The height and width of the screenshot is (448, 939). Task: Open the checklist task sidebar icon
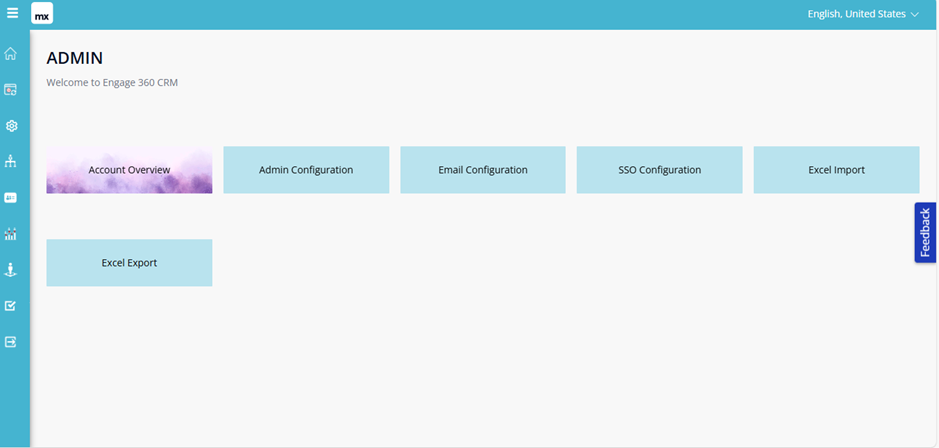(x=11, y=306)
